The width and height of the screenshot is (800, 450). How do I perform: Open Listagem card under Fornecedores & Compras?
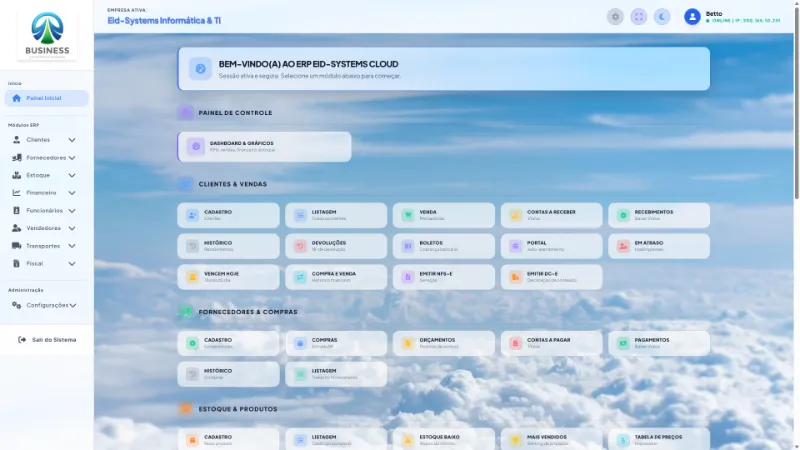[336, 374]
